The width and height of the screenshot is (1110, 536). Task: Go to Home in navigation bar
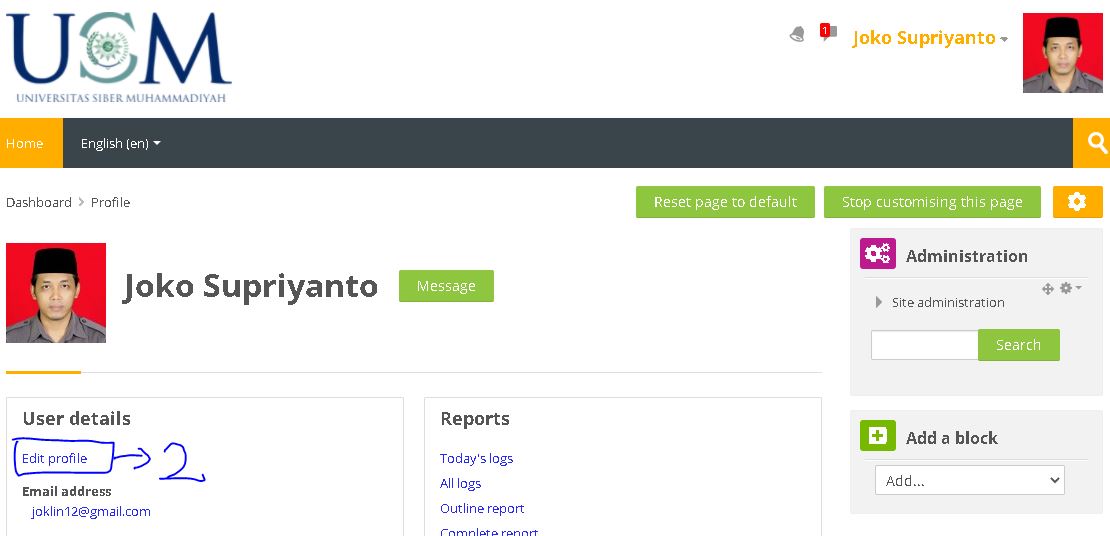(25, 143)
